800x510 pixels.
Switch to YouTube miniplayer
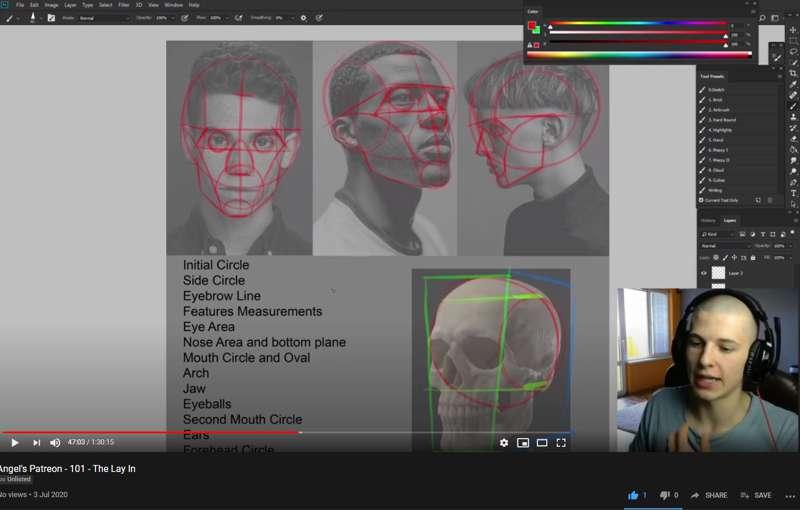pos(522,443)
